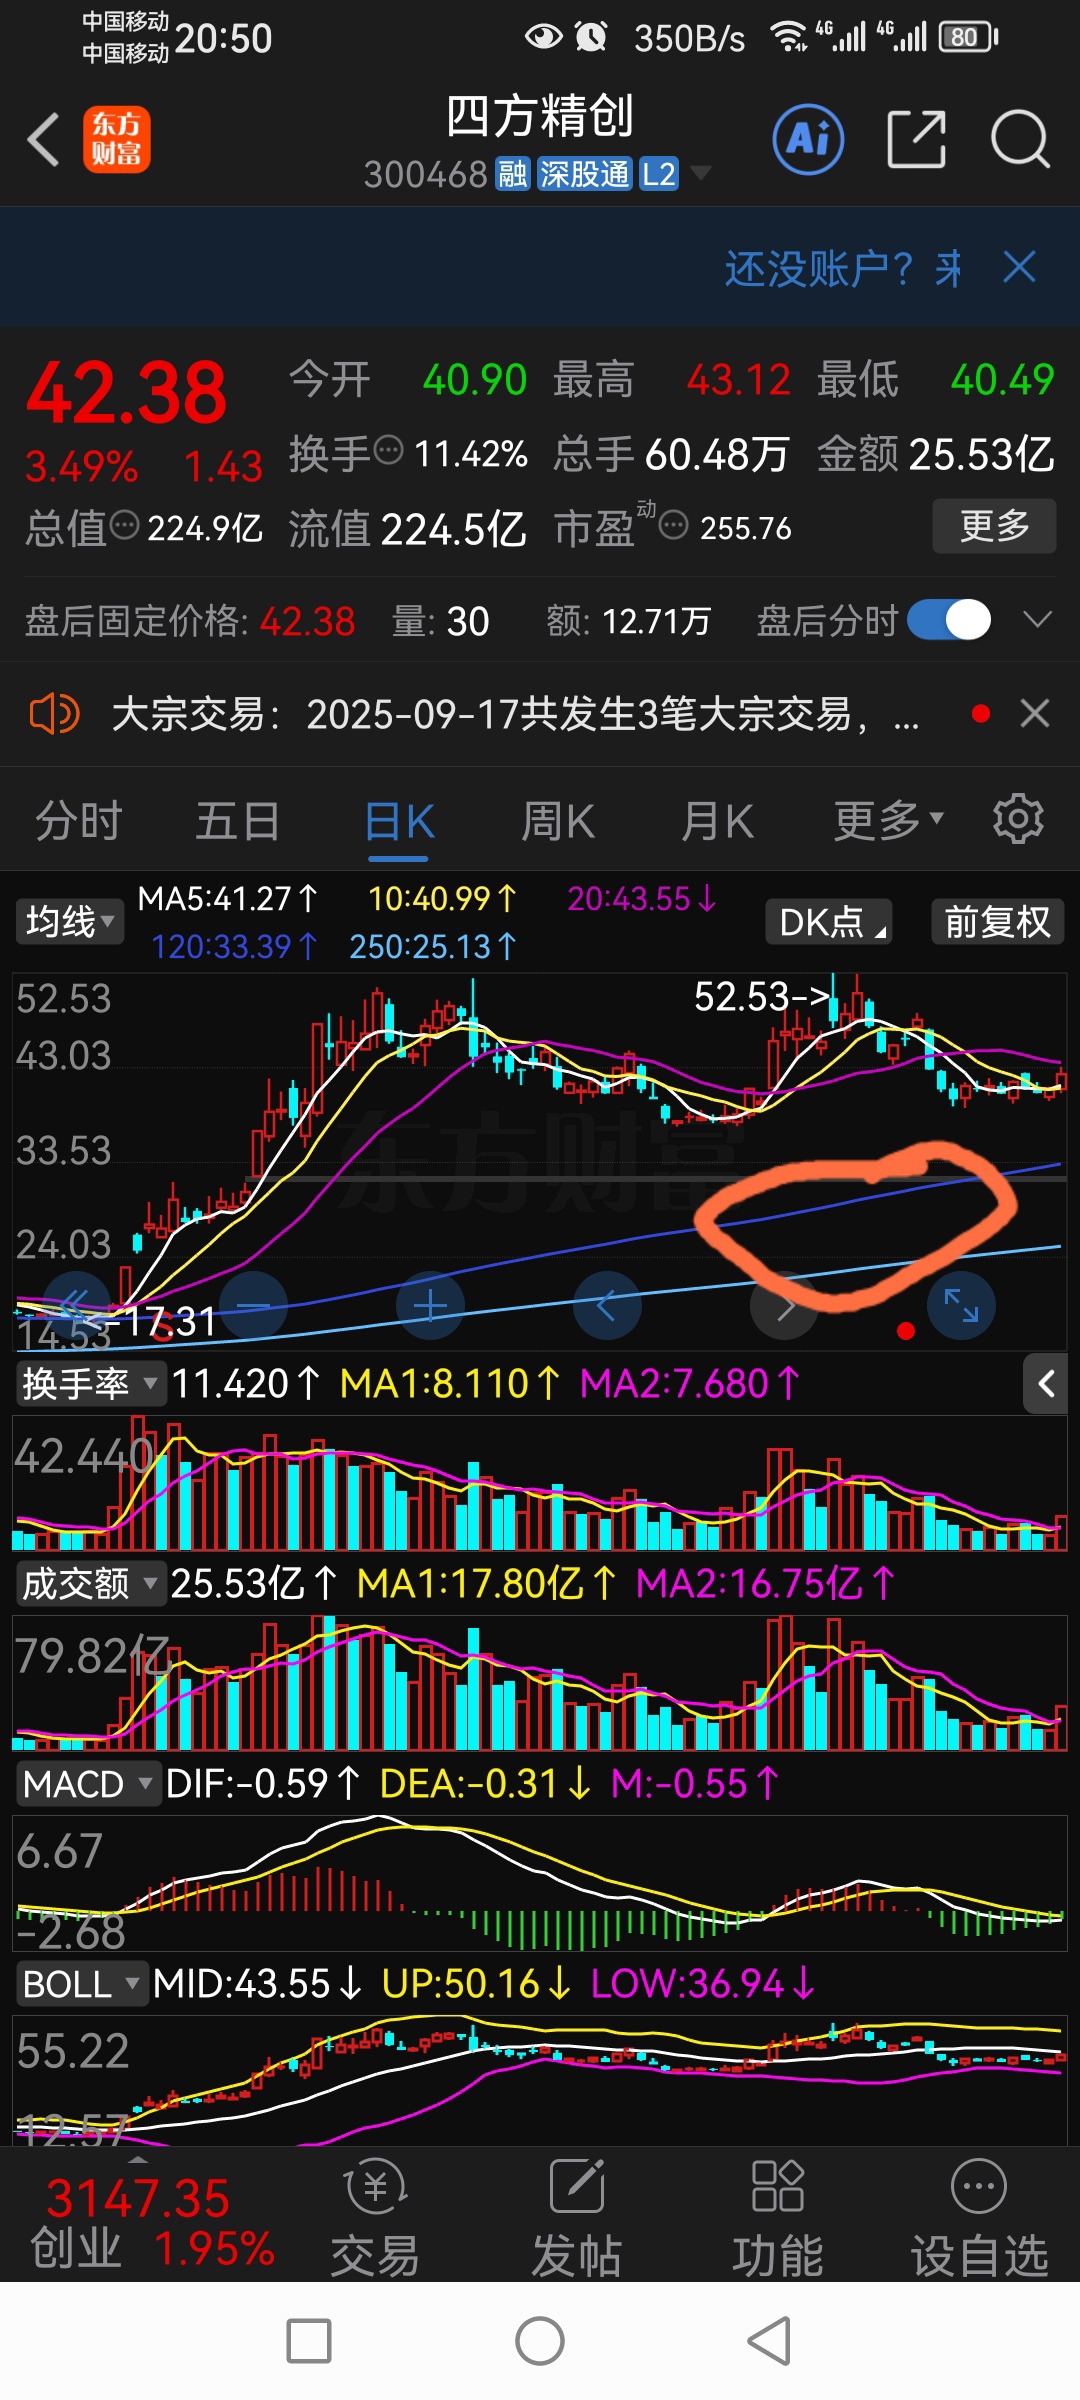
Task: Select the 日K chart tab
Action: point(399,823)
